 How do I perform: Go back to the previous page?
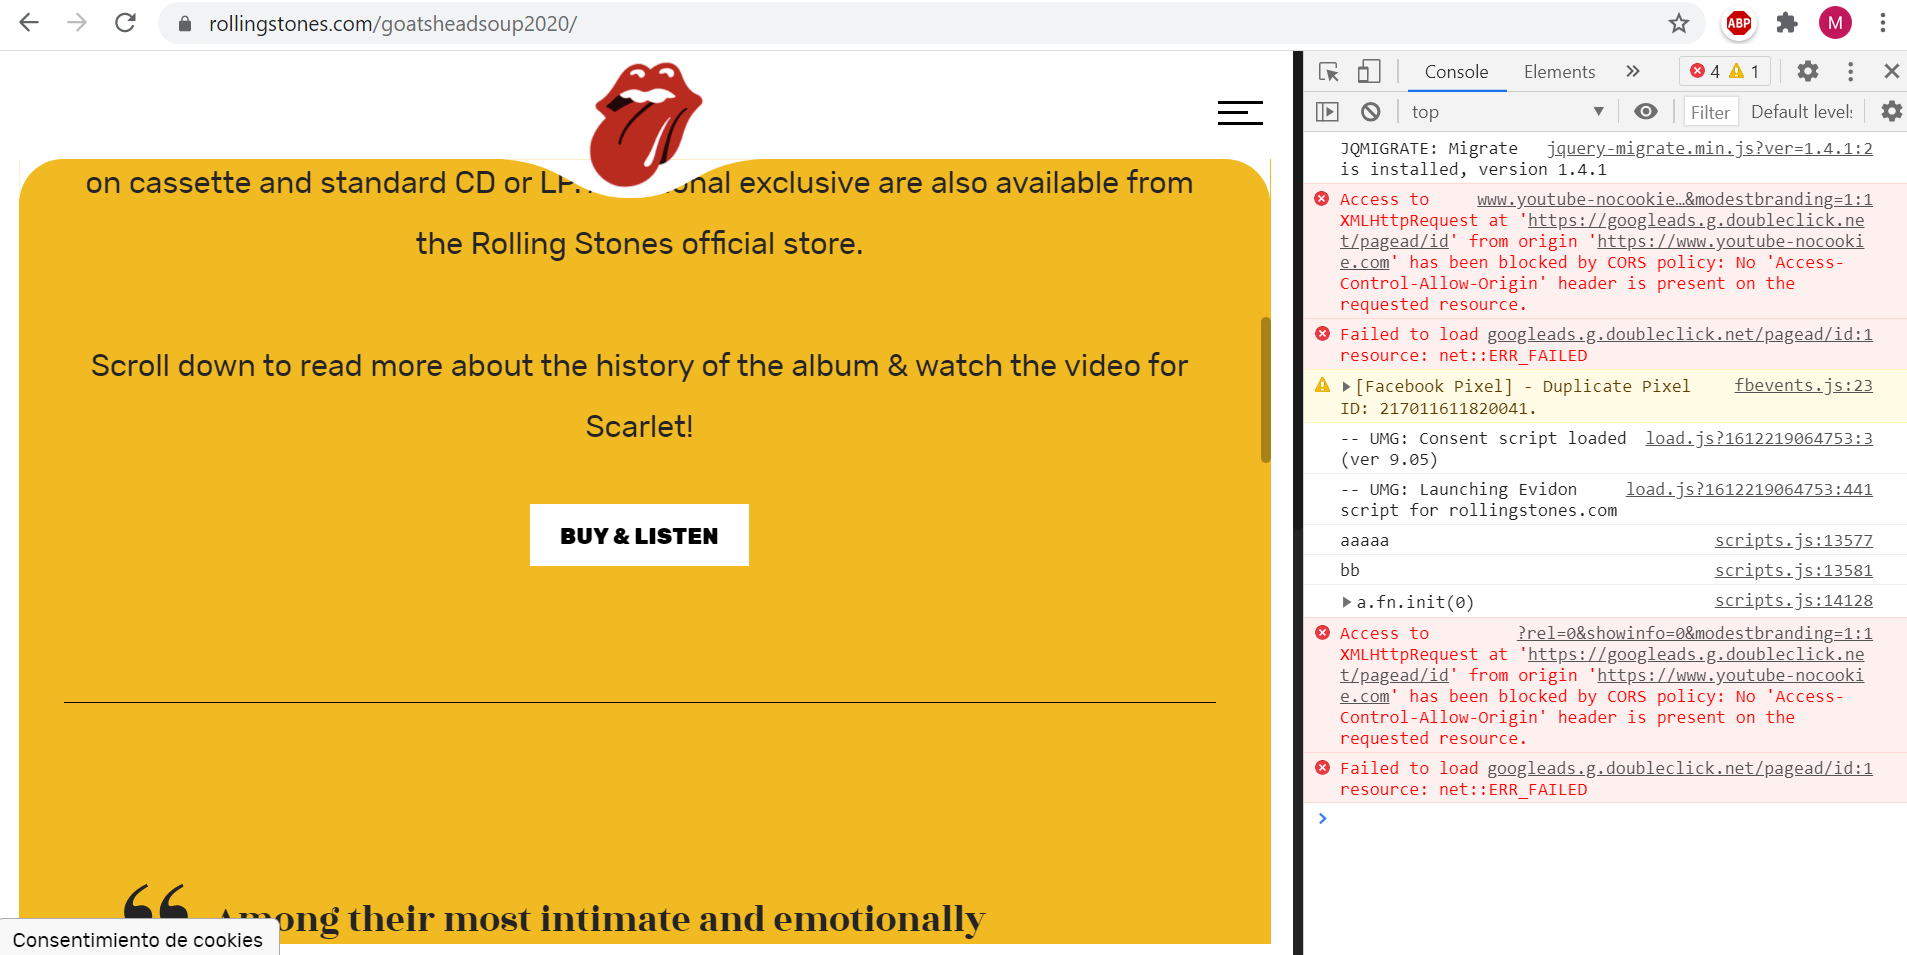coord(29,23)
